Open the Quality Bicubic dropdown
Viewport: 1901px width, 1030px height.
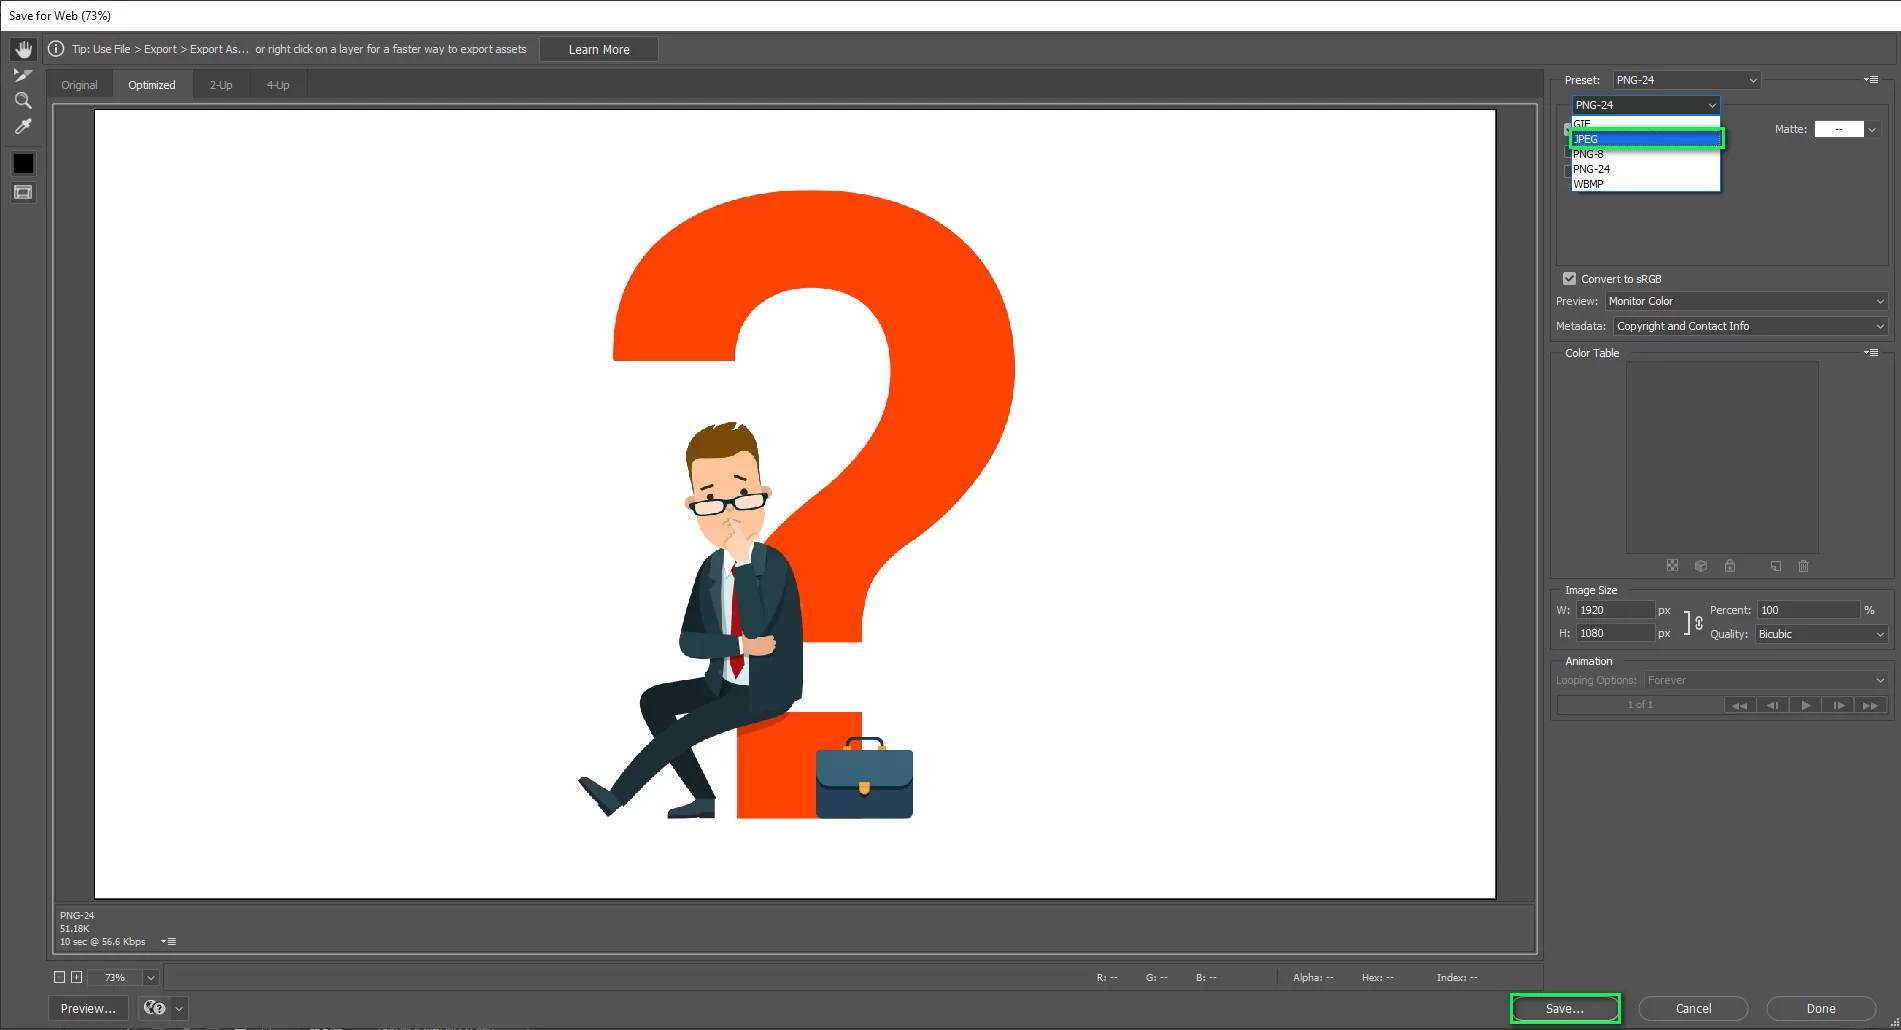1821,634
